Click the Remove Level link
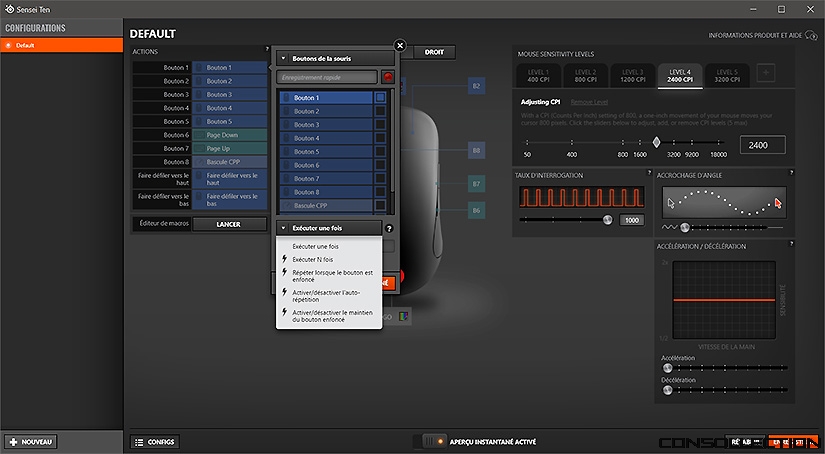The image size is (825, 454). click(x=589, y=102)
